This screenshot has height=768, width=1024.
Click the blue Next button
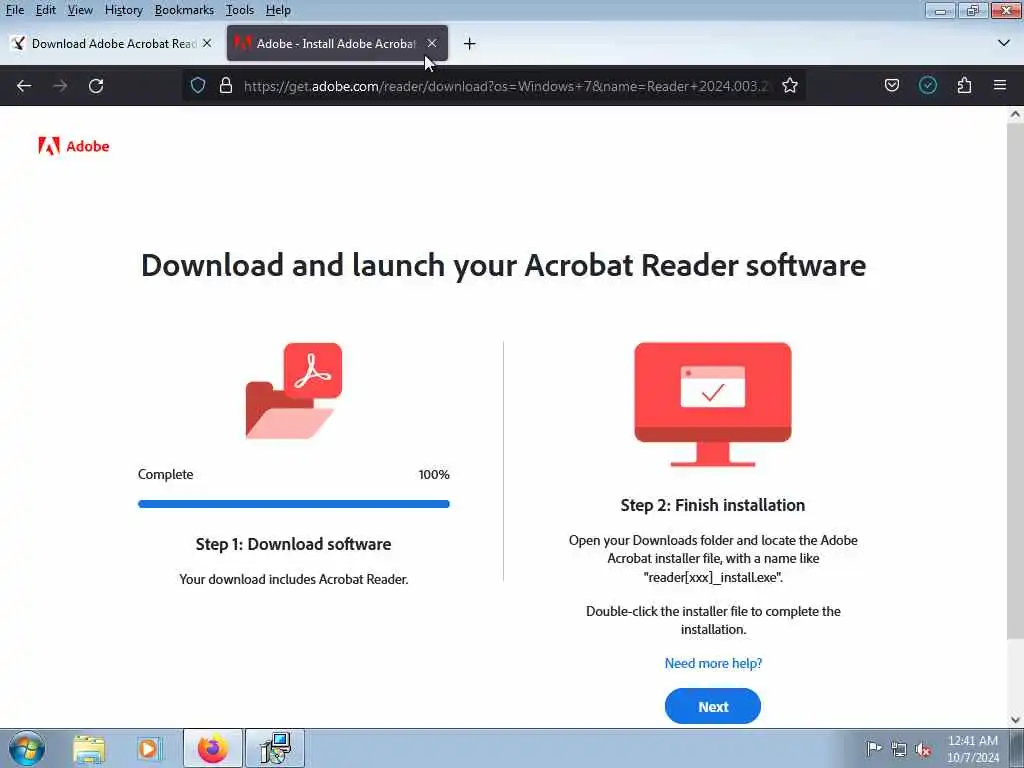tap(712, 706)
